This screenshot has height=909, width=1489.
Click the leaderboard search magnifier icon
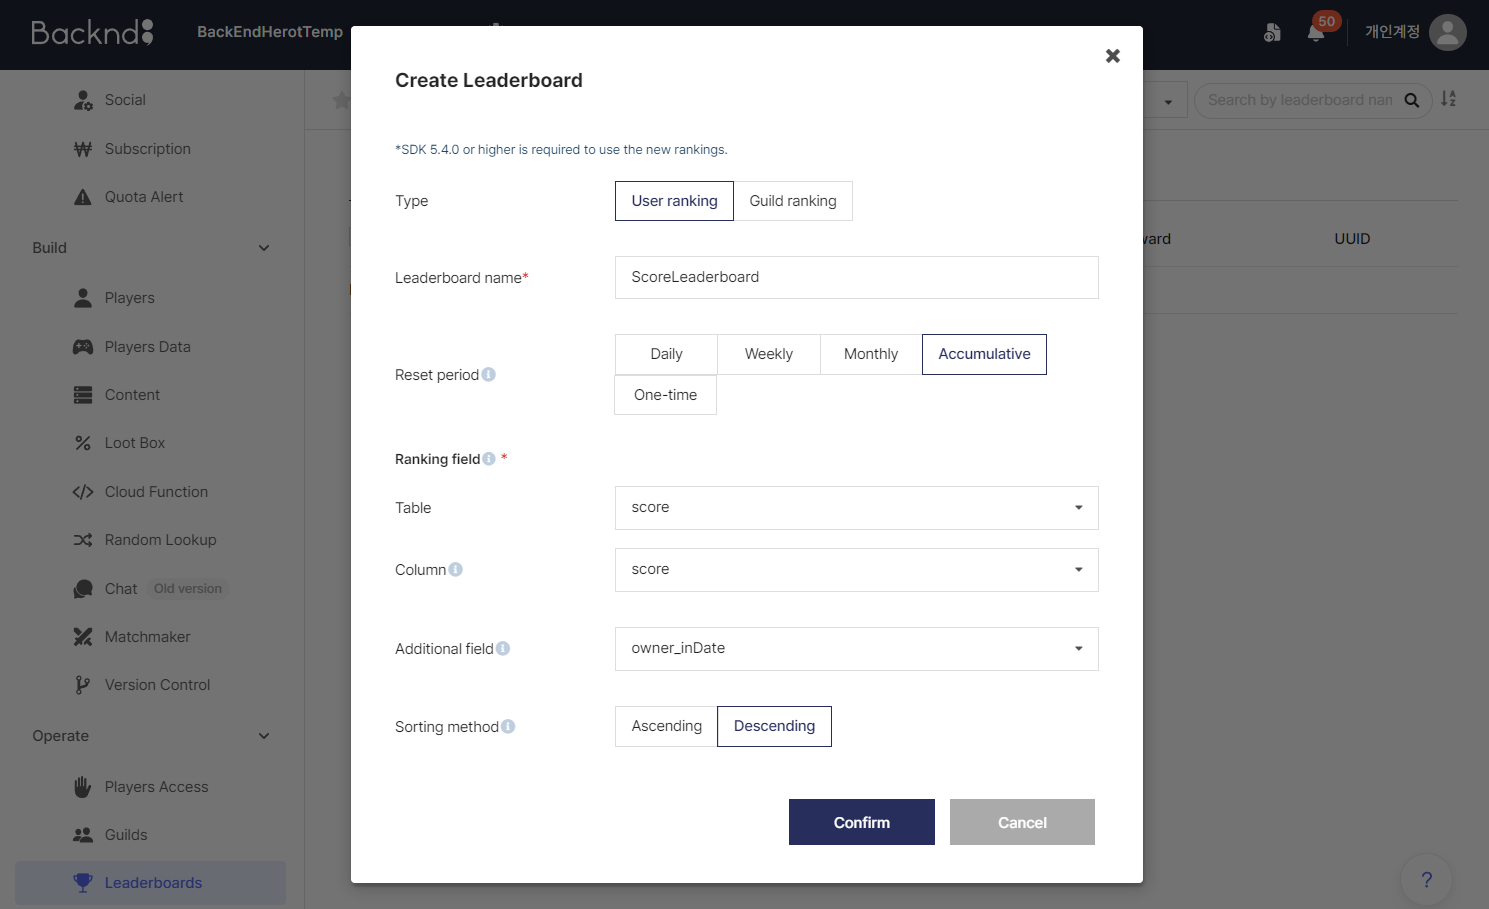1412,100
